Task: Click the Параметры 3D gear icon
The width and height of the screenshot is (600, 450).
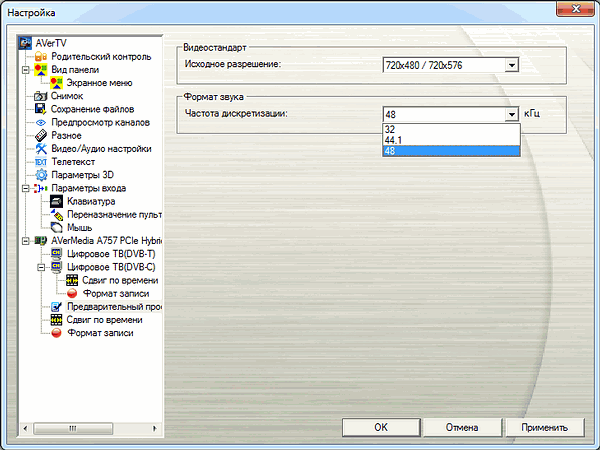Action: point(41,175)
